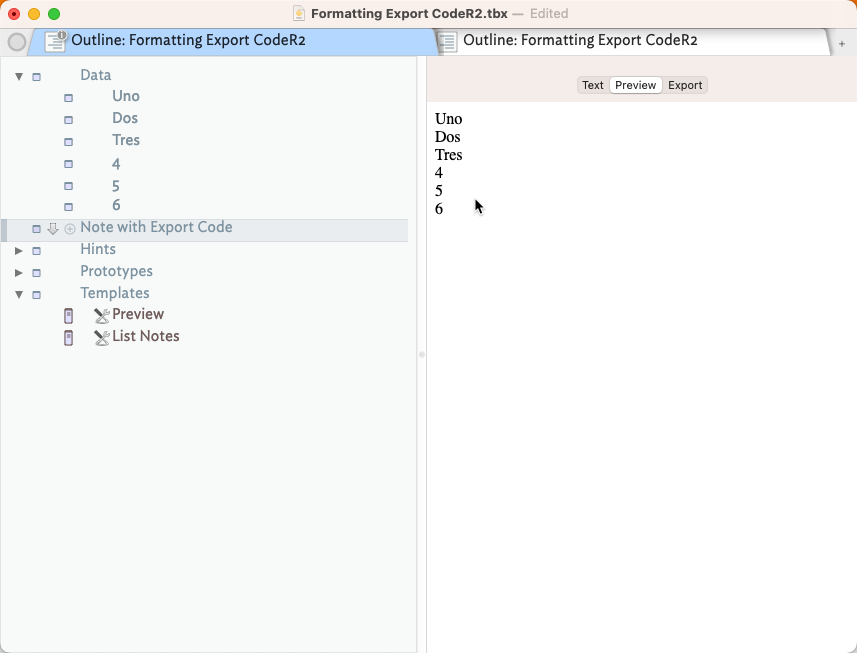Click the template icon beside Preview
The height and width of the screenshot is (653, 857).
[68, 315]
